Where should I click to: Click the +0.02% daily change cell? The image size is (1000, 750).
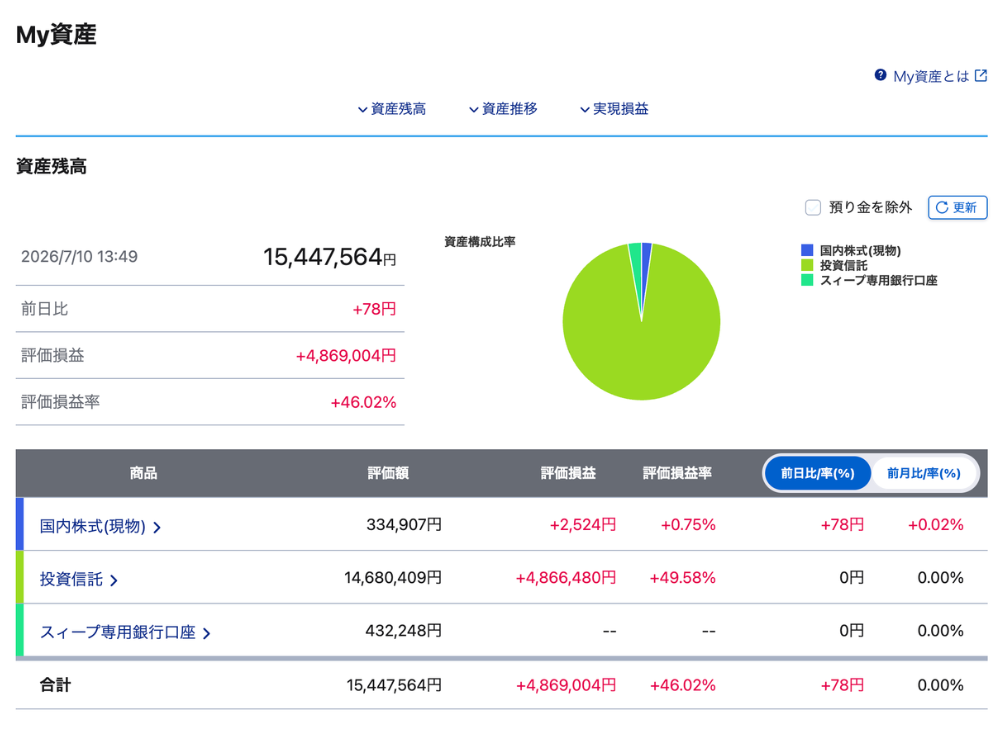tap(936, 525)
